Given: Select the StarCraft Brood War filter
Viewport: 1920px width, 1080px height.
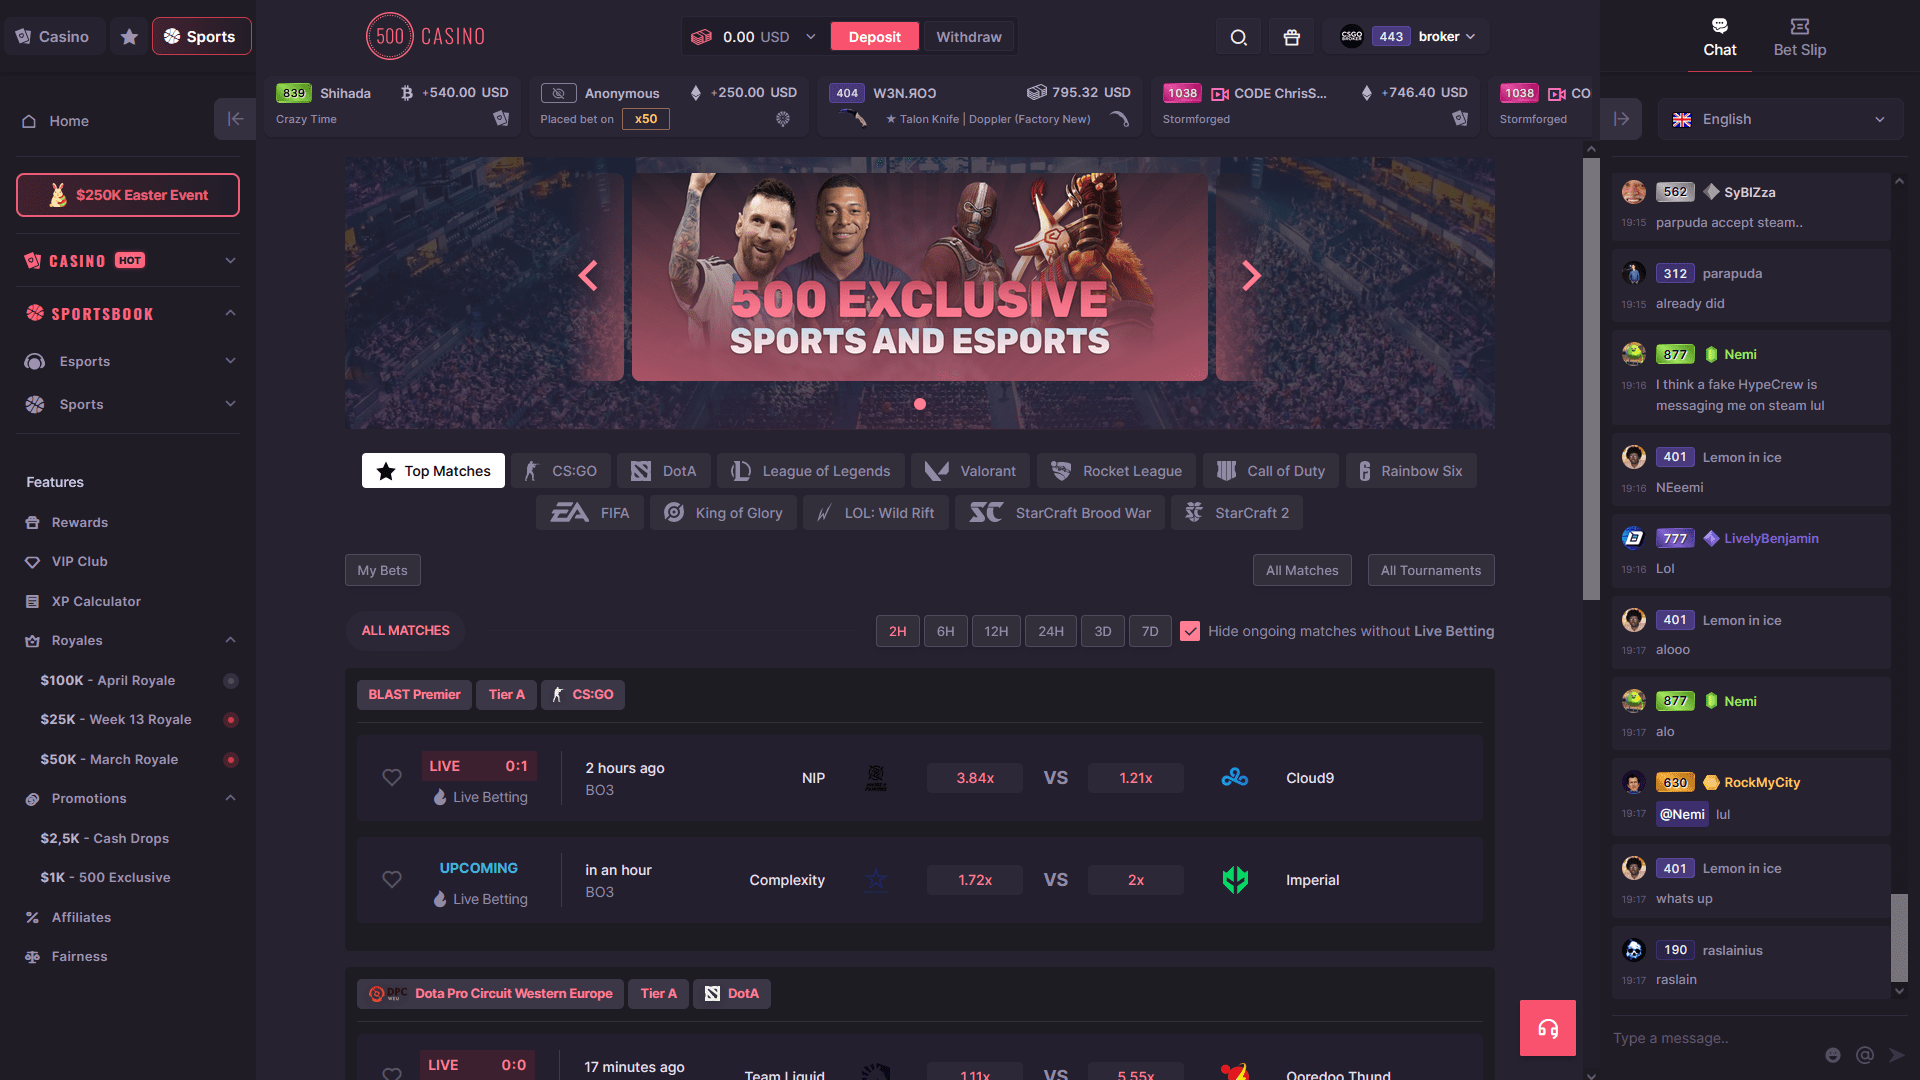Looking at the screenshot, I should tap(1060, 513).
